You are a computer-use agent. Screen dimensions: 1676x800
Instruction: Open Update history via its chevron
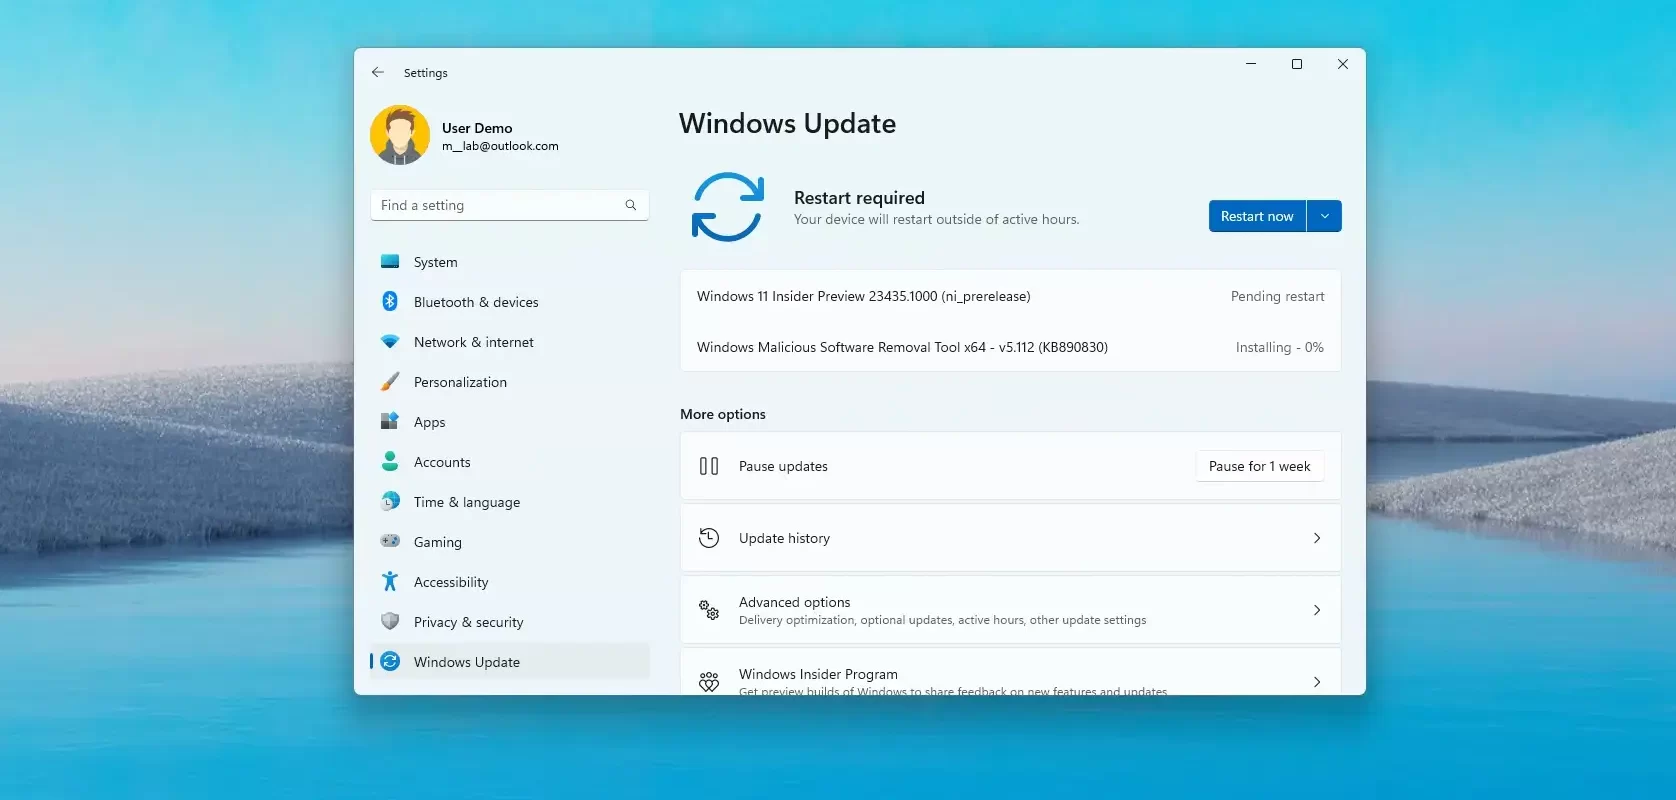coord(1317,538)
